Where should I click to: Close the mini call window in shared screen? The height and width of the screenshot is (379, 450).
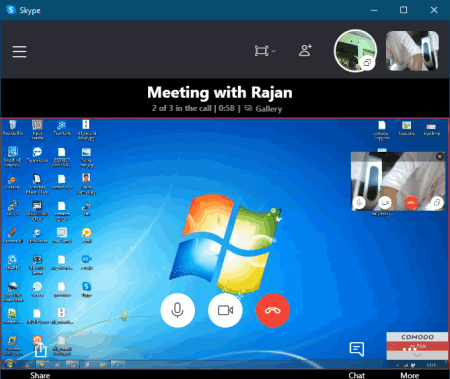click(440, 156)
